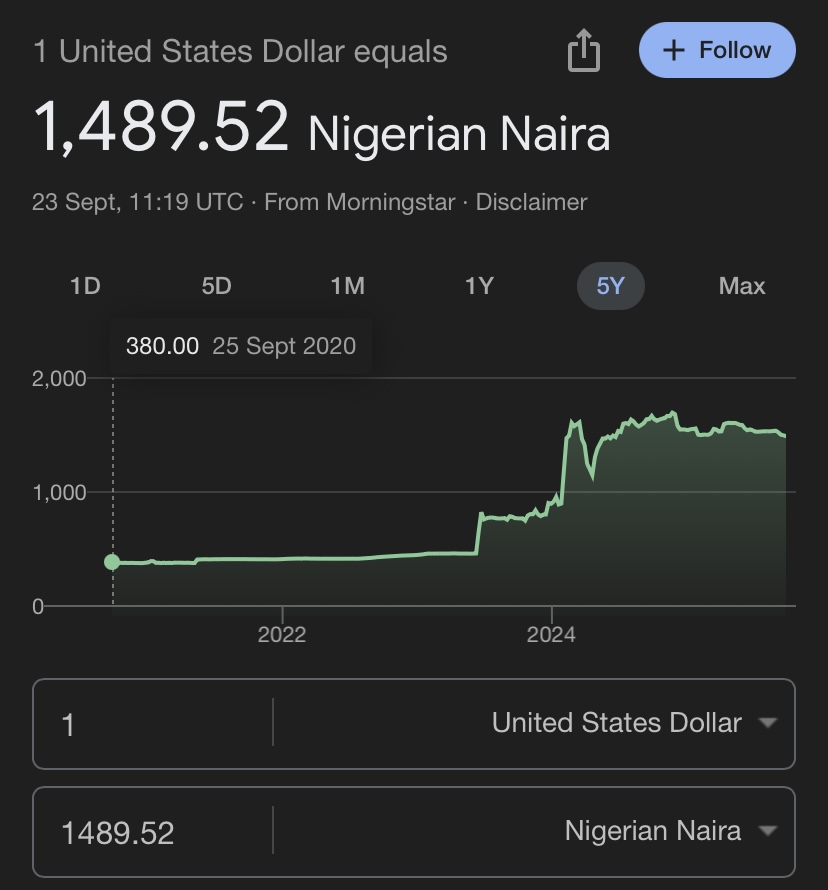Viewport: 828px width, 890px height.
Task: Show the 1Y chart range
Action: 479,286
